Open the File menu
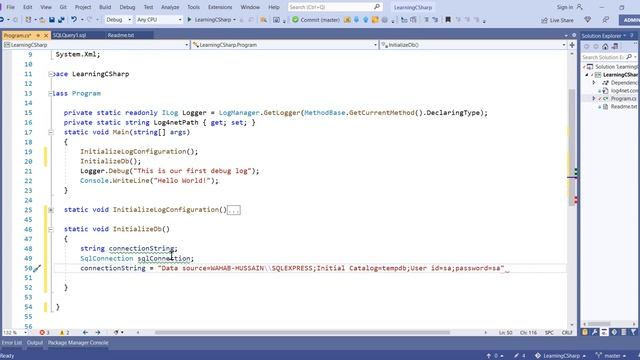Screen dimensions: 640x360 [10, 7]
